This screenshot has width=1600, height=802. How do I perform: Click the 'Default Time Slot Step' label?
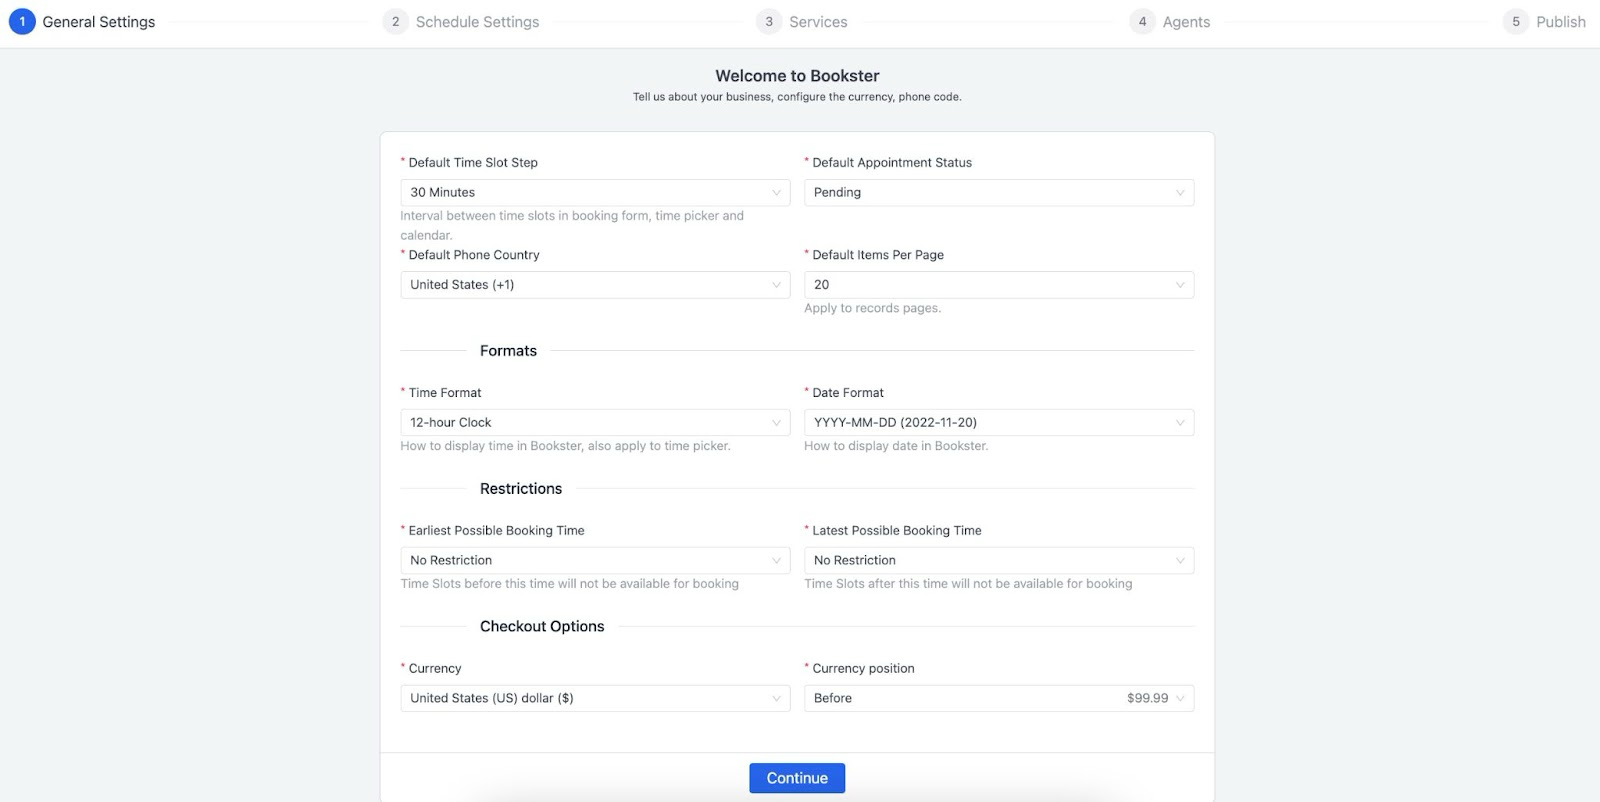tap(473, 162)
